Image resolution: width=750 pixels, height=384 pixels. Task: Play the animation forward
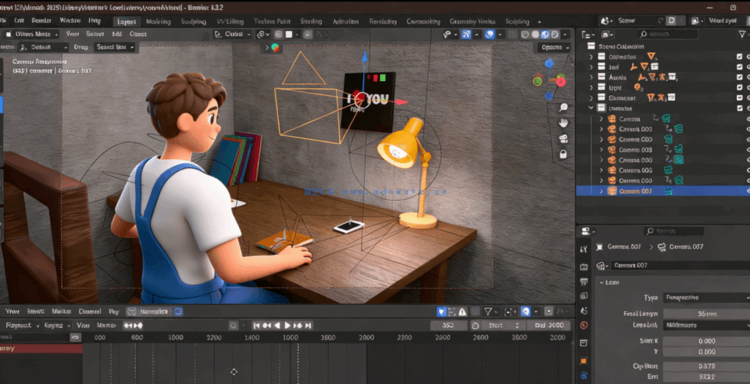click(x=287, y=326)
